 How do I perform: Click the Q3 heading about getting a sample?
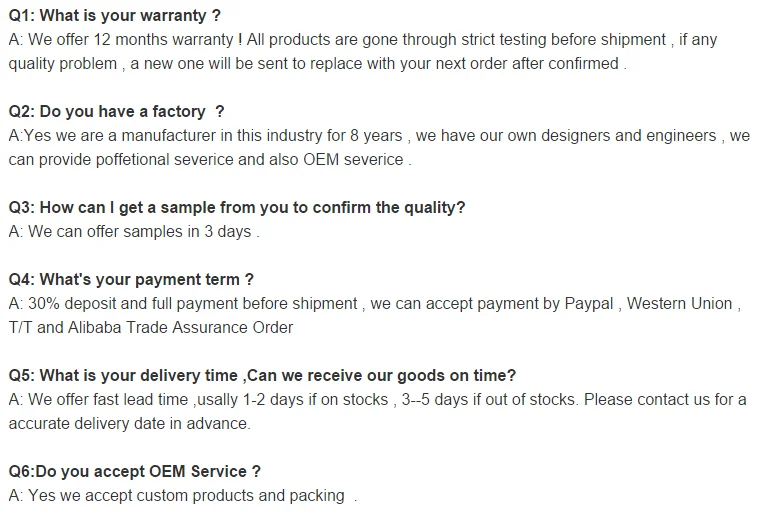click(x=237, y=208)
